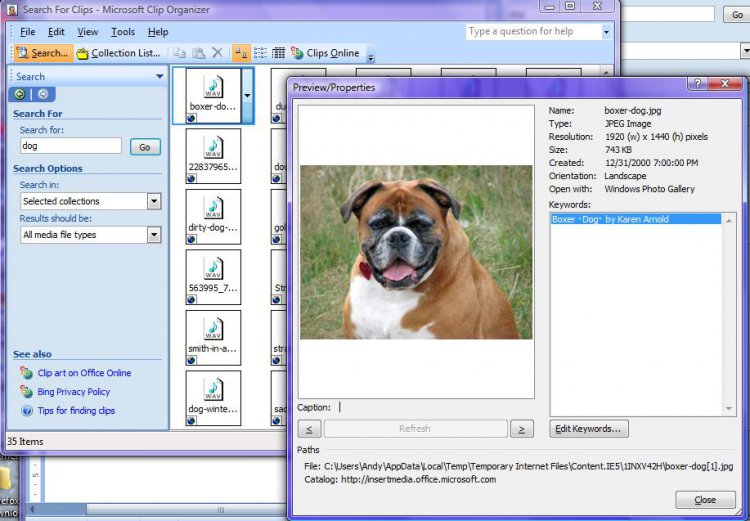The height and width of the screenshot is (521, 750).
Task: Click the globe icon under boxer-do... clip
Action: pos(192,118)
